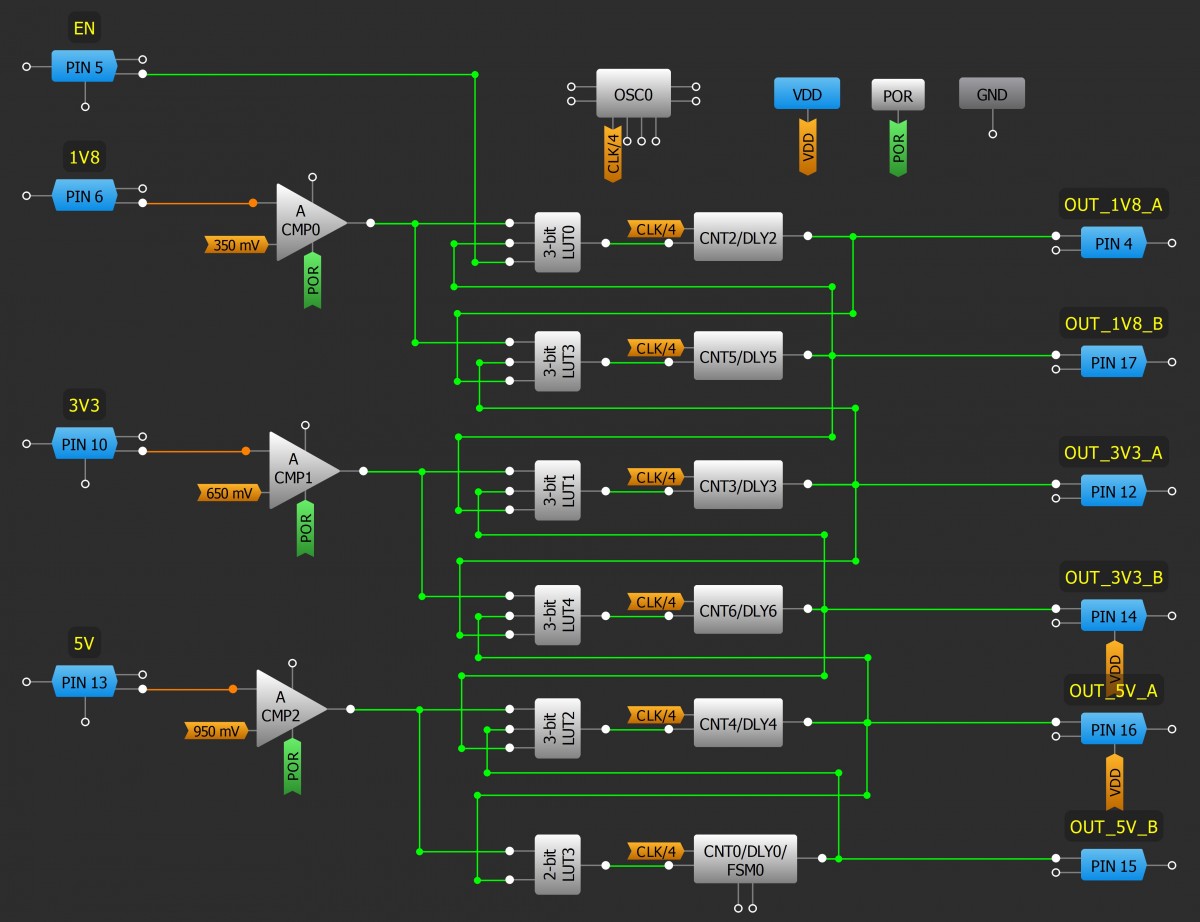Click the 350 mV reference label
Viewport: 1200px width, 922px height.
click(x=236, y=244)
